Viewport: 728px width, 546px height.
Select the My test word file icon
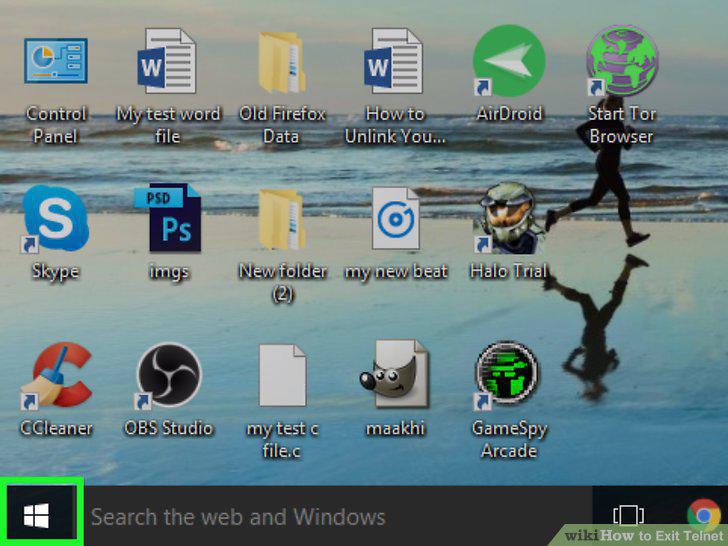tap(167, 61)
